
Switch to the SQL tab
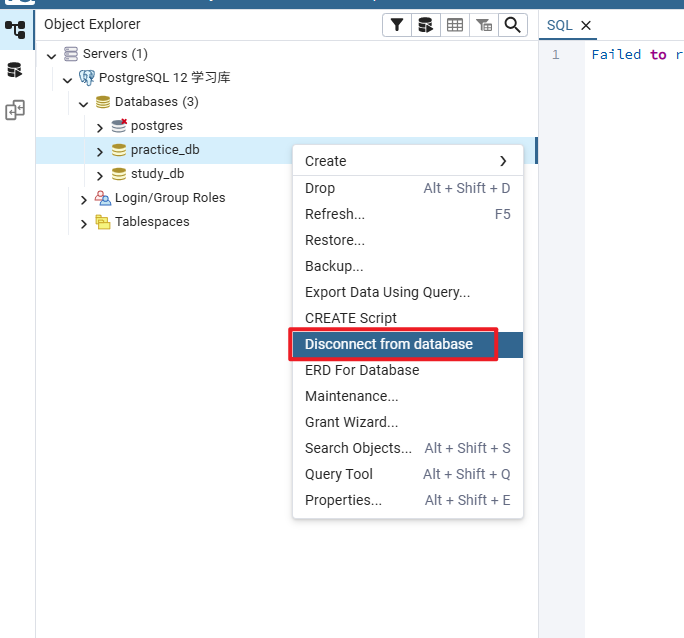pos(559,25)
